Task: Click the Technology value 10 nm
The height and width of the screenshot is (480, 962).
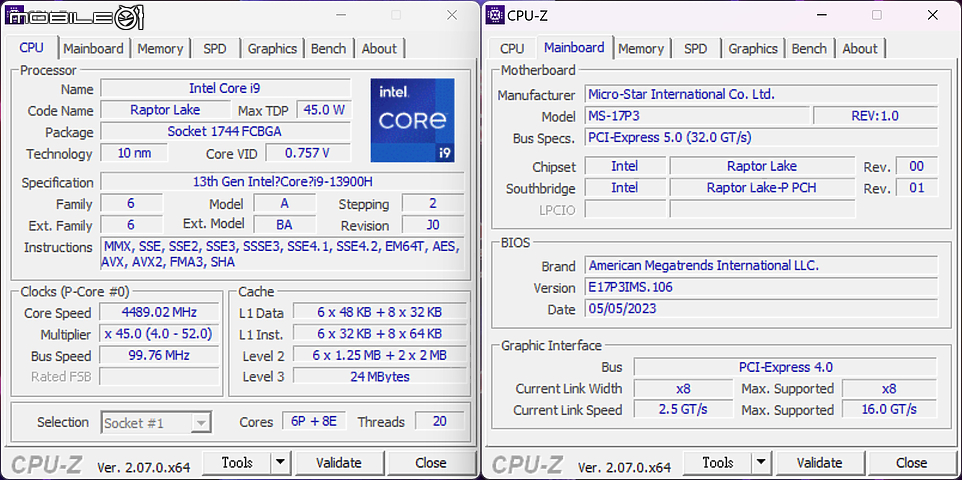Action: point(134,153)
